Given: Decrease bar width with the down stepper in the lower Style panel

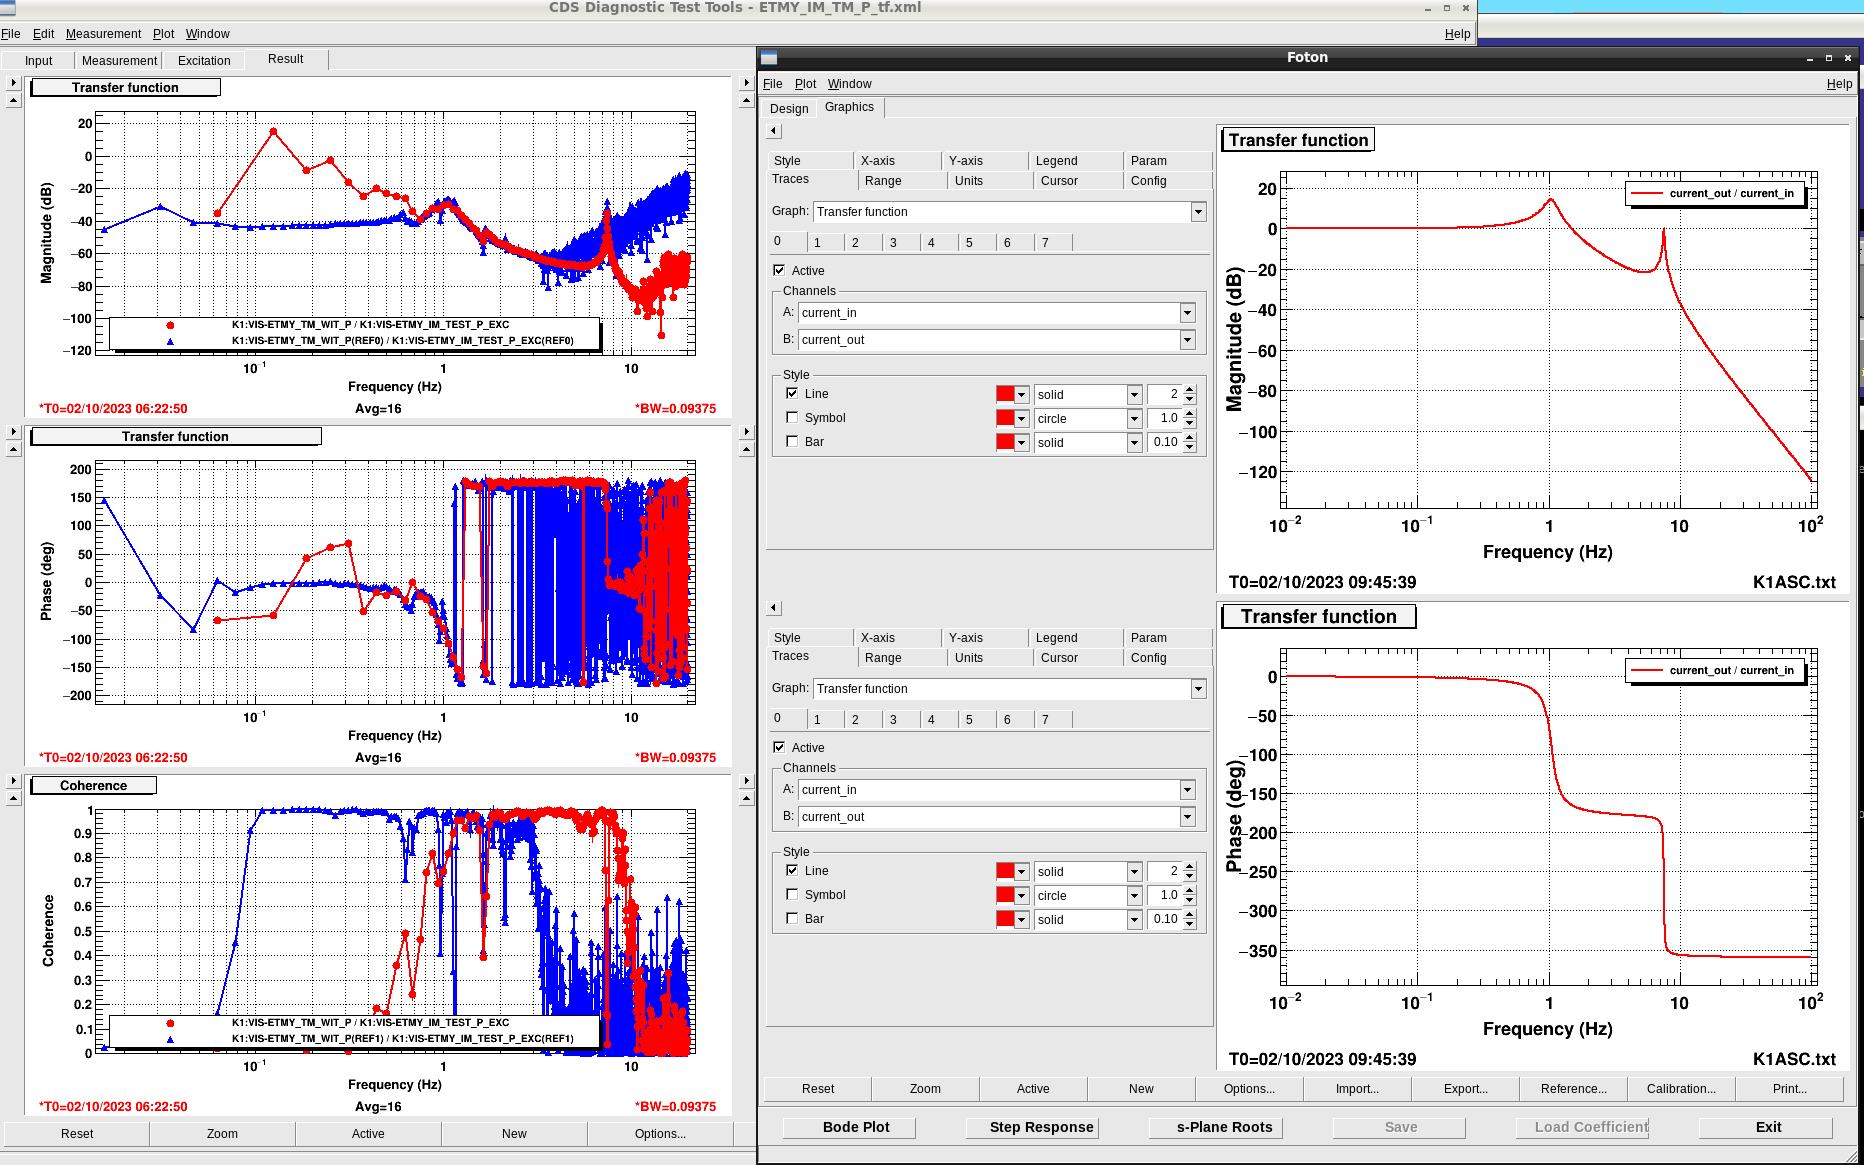Looking at the screenshot, I should click(x=1190, y=924).
